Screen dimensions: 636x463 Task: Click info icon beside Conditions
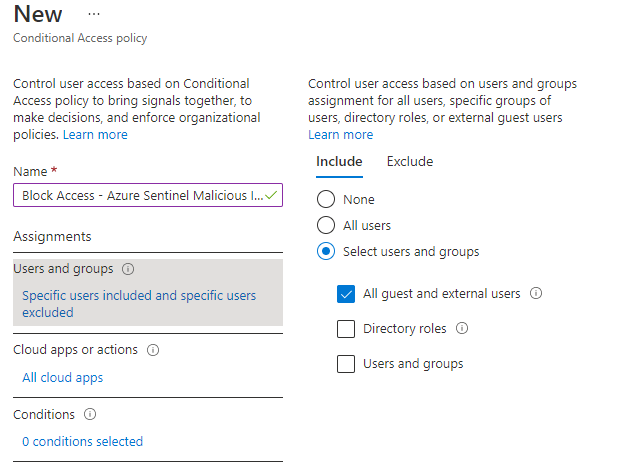coord(90,414)
